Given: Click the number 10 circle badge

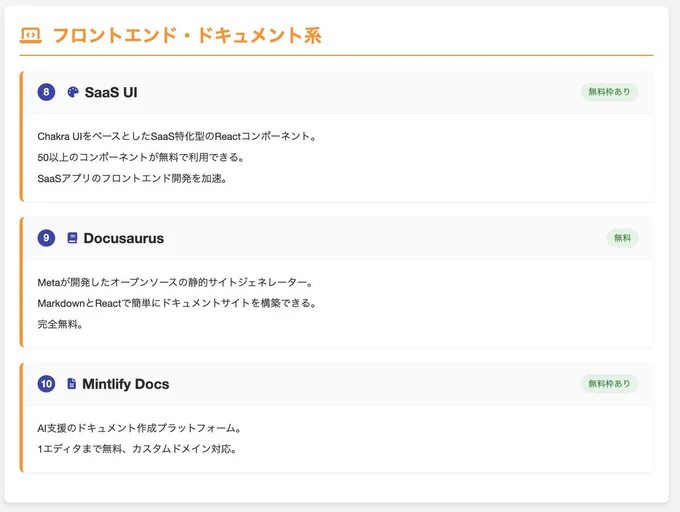Looking at the screenshot, I should 46,384.
